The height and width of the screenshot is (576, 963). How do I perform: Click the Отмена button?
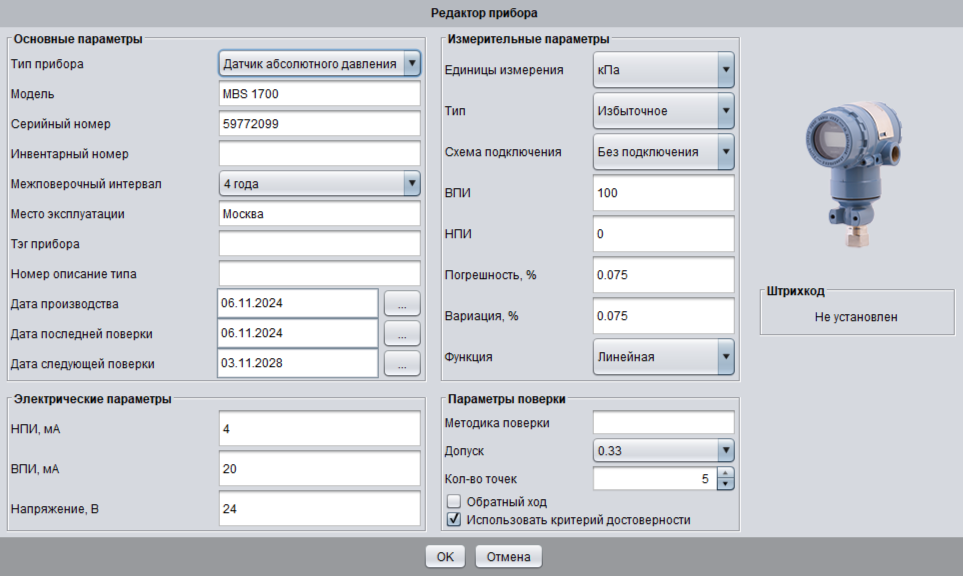tap(508, 557)
